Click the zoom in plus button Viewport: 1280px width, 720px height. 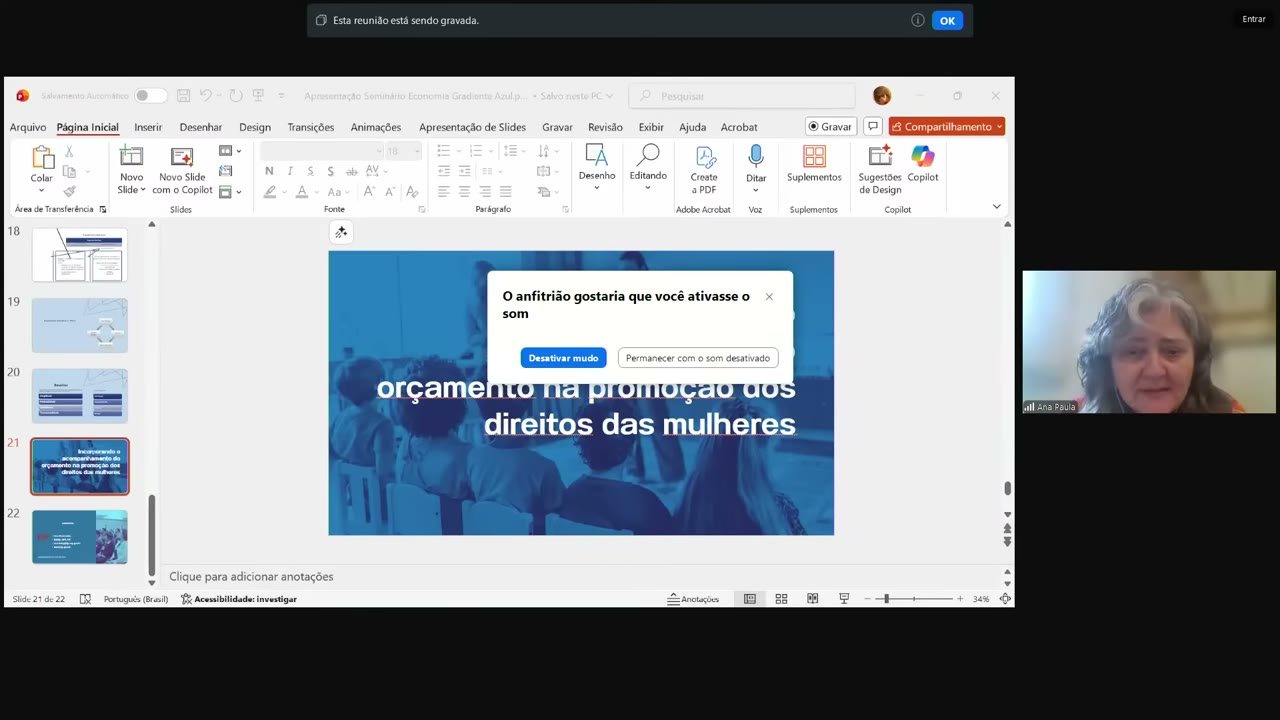[960, 599]
